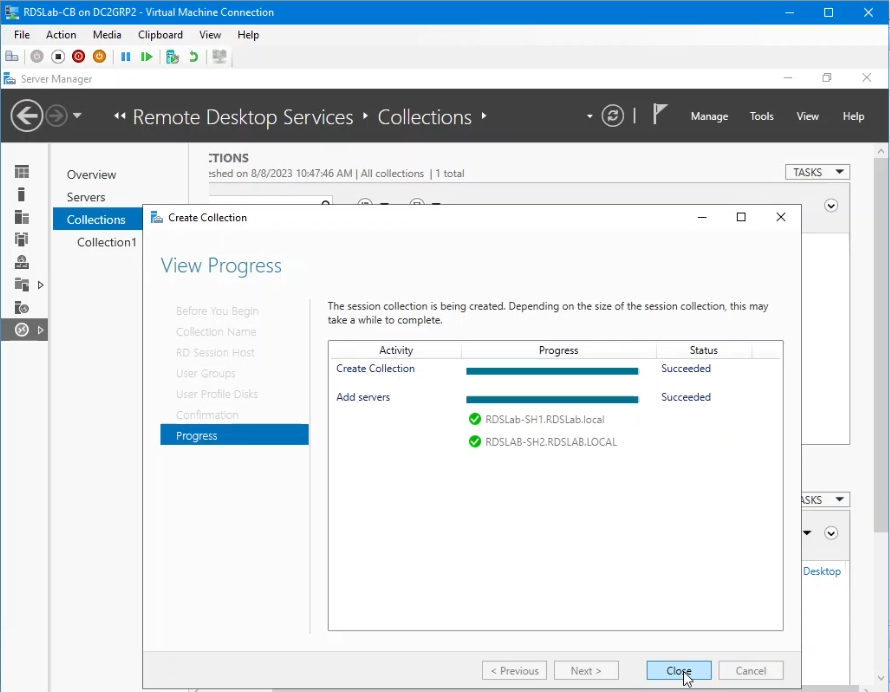Select the Dashboard icon in left sidebar

coord(22,172)
